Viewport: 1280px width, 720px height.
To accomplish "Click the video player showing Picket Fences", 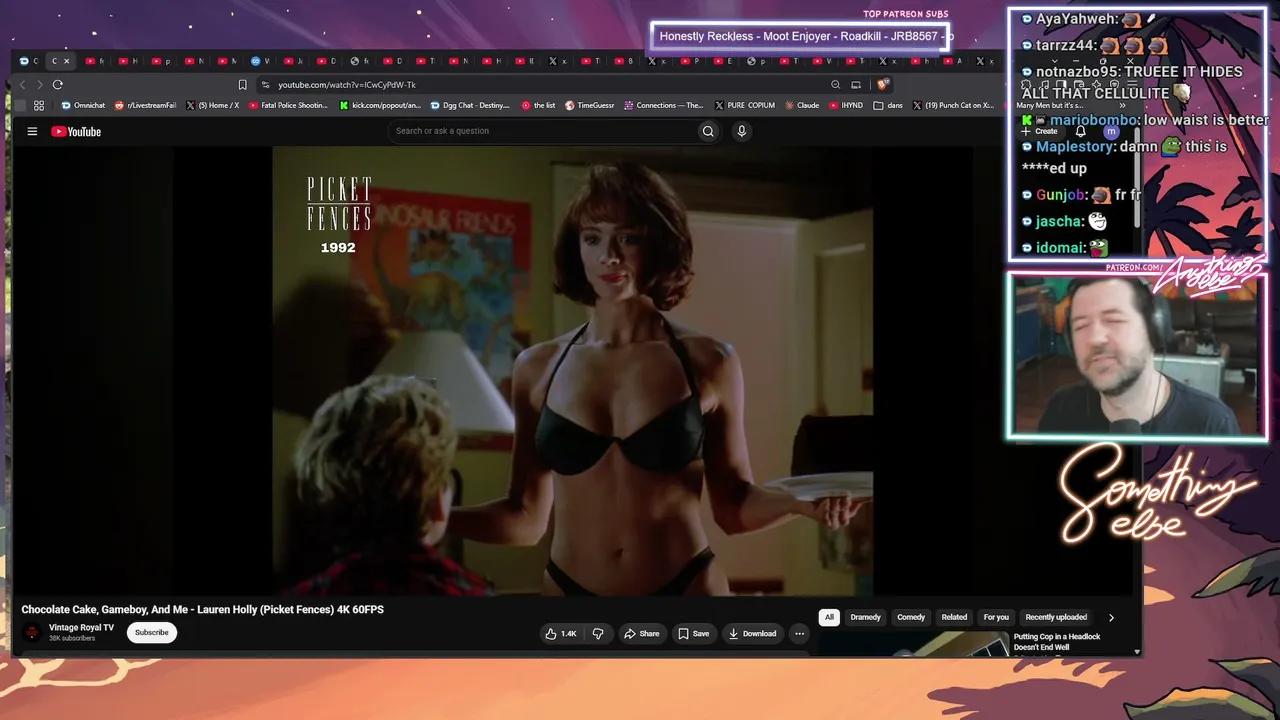I will coord(573,371).
